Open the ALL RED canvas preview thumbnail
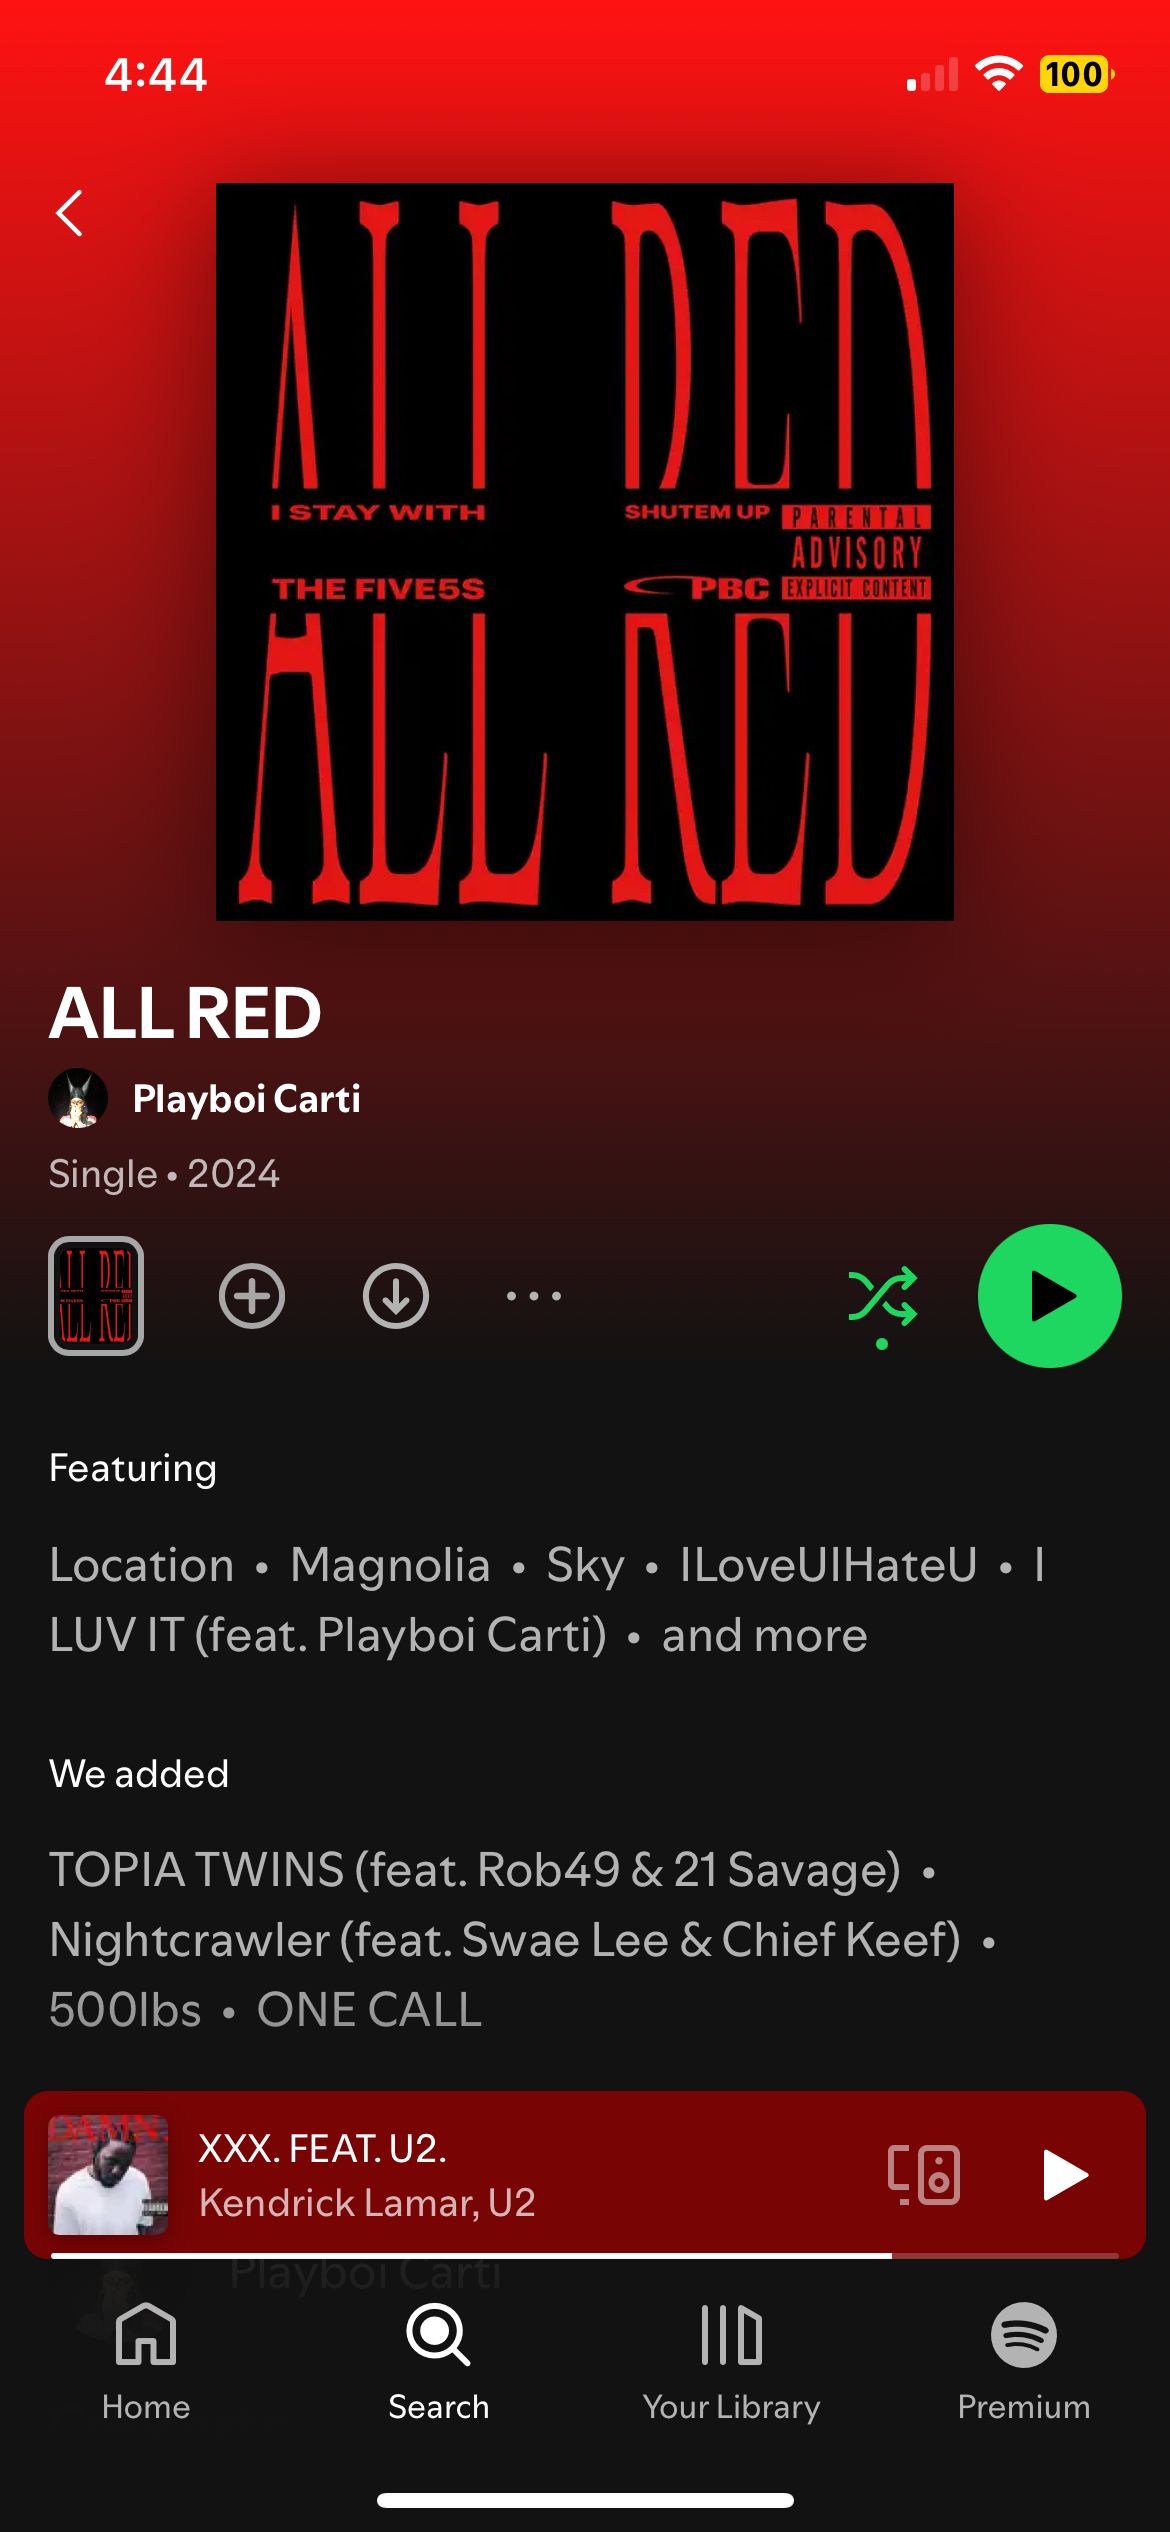 [x=96, y=1296]
